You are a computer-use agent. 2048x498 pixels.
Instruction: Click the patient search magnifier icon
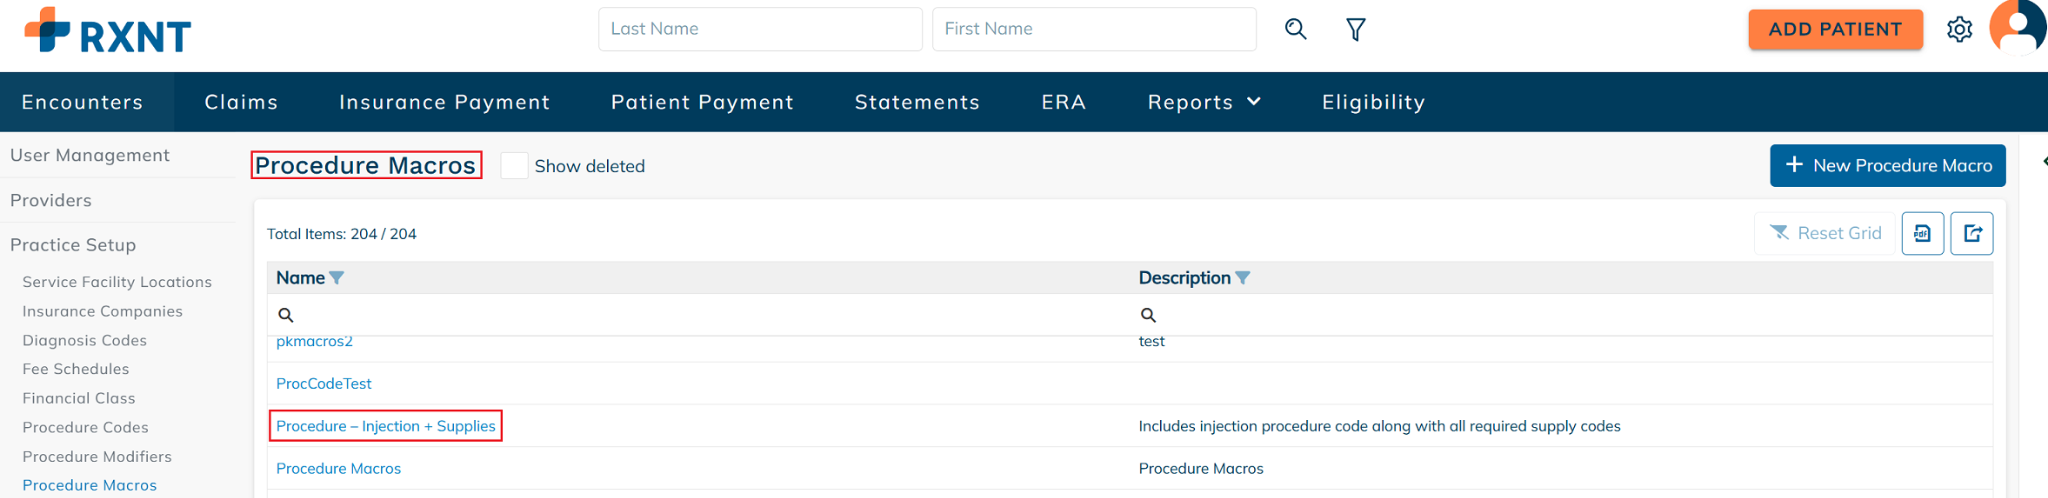tap(1295, 29)
